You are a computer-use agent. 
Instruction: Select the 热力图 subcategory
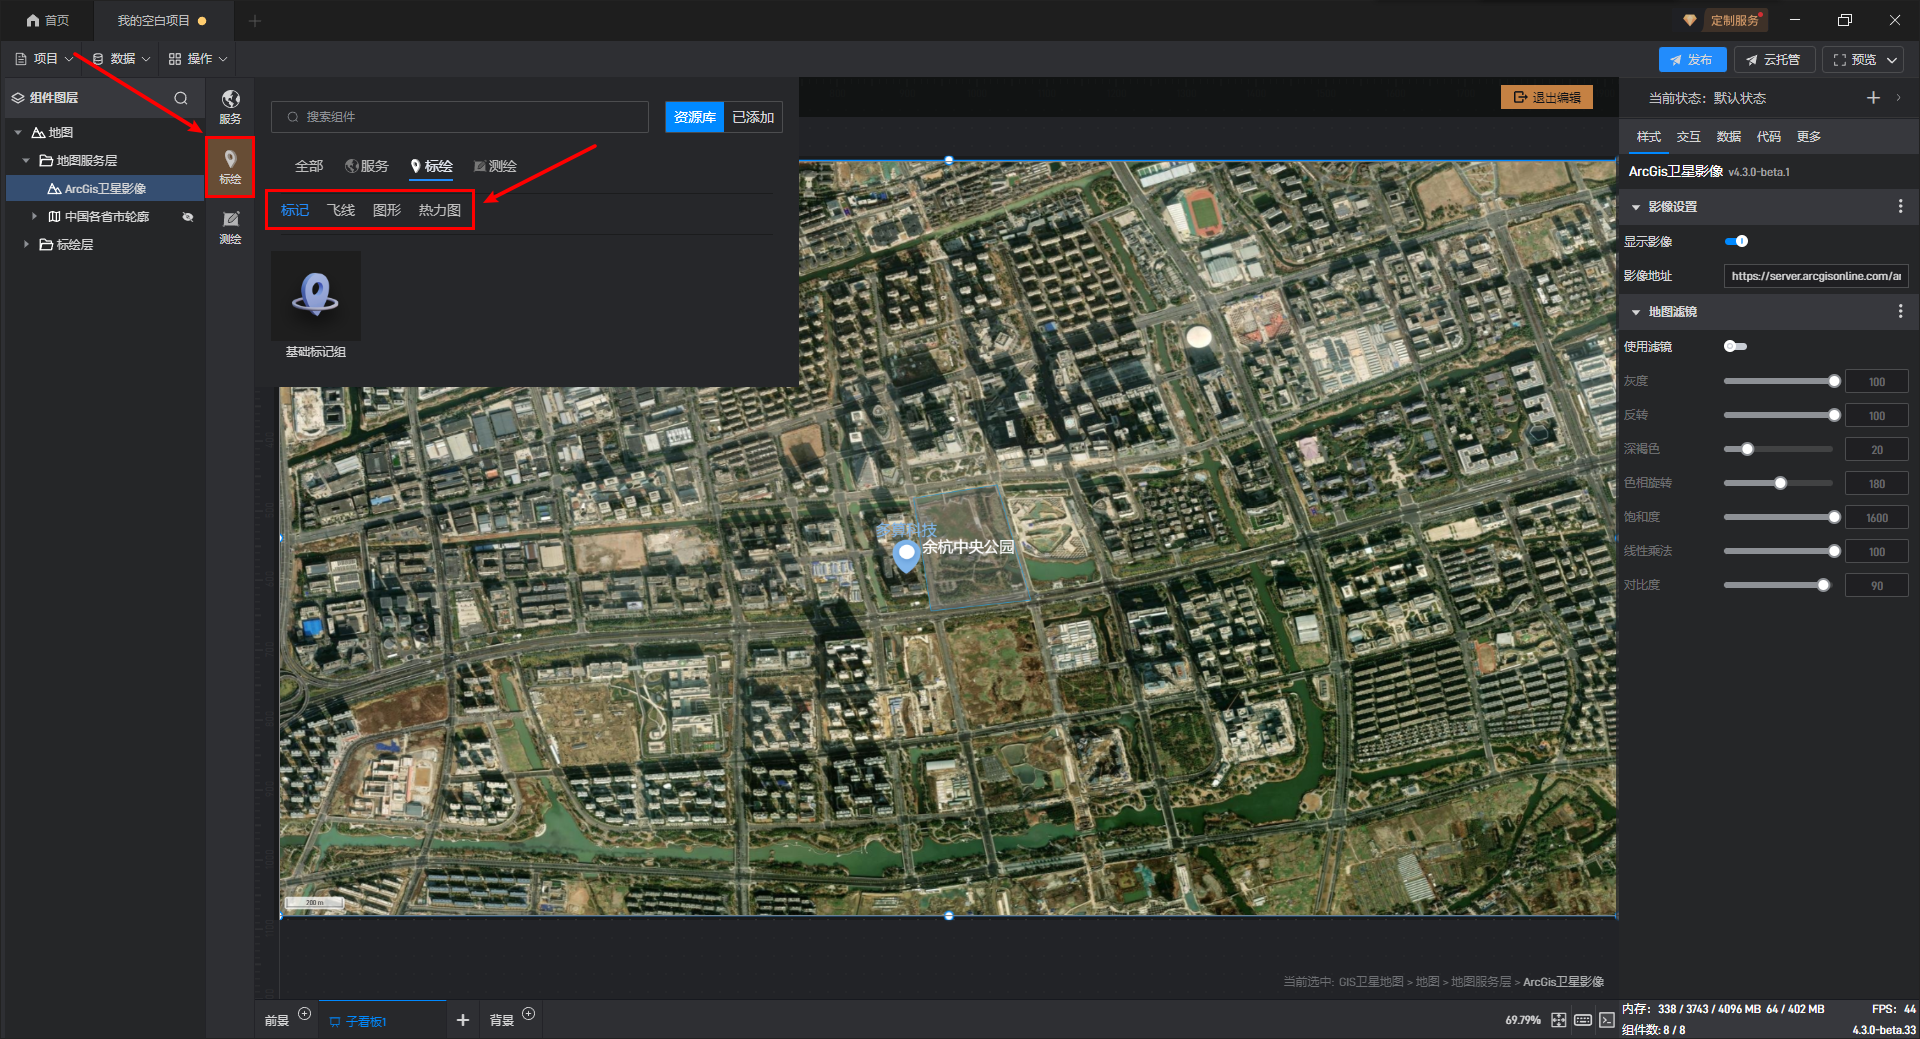[x=440, y=210]
